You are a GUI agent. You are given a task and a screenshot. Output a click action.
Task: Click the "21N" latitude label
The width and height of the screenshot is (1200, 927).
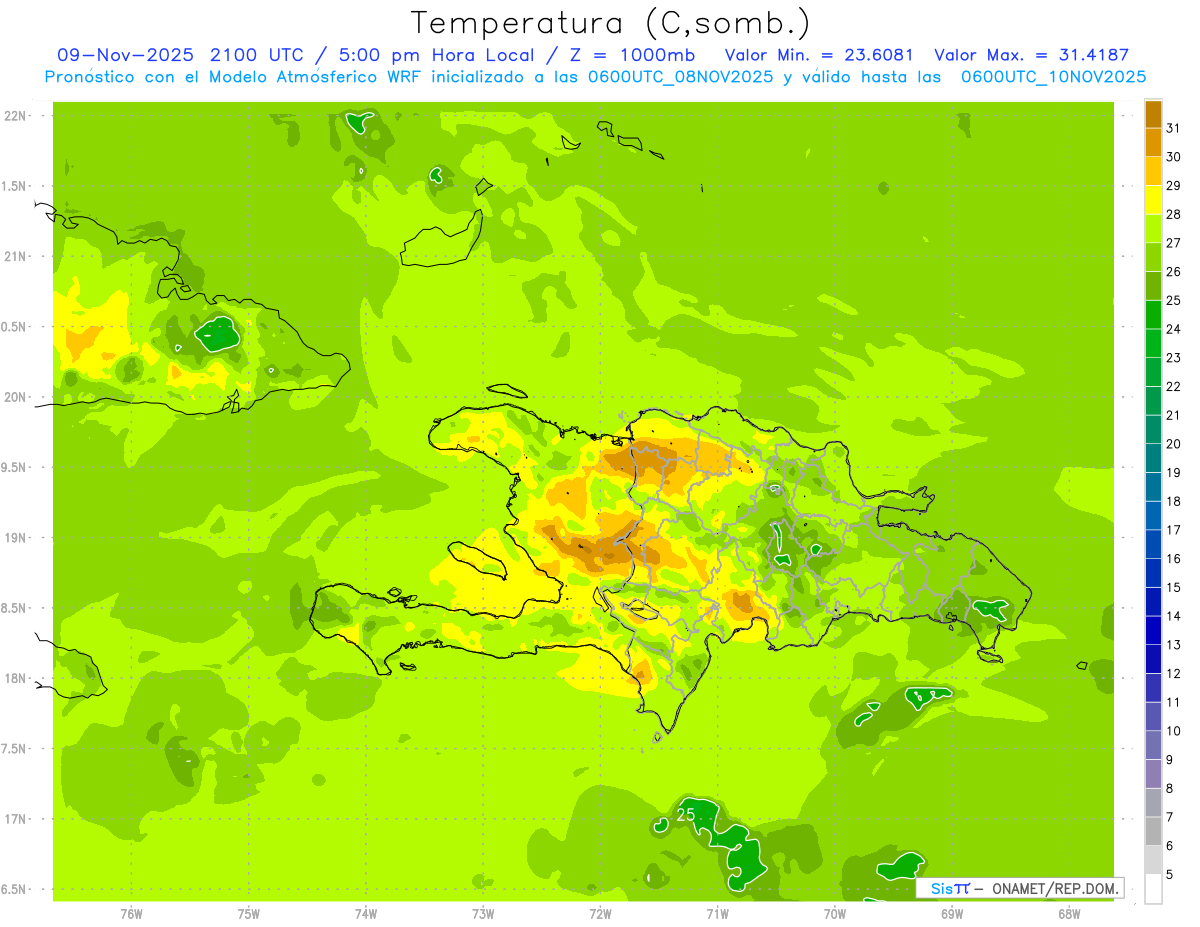tap(15, 256)
